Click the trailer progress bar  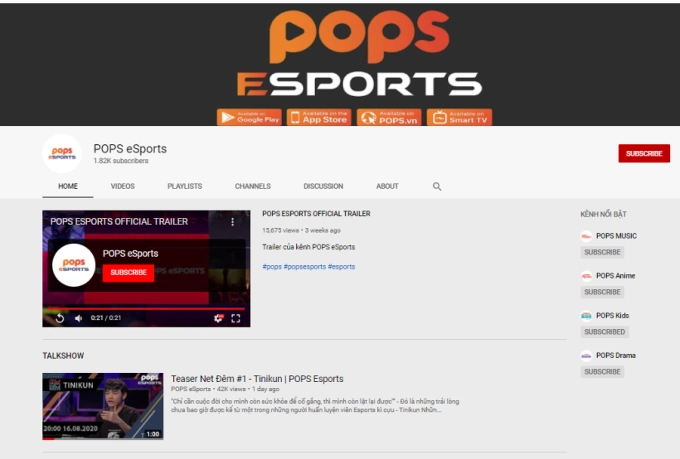point(146,309)
